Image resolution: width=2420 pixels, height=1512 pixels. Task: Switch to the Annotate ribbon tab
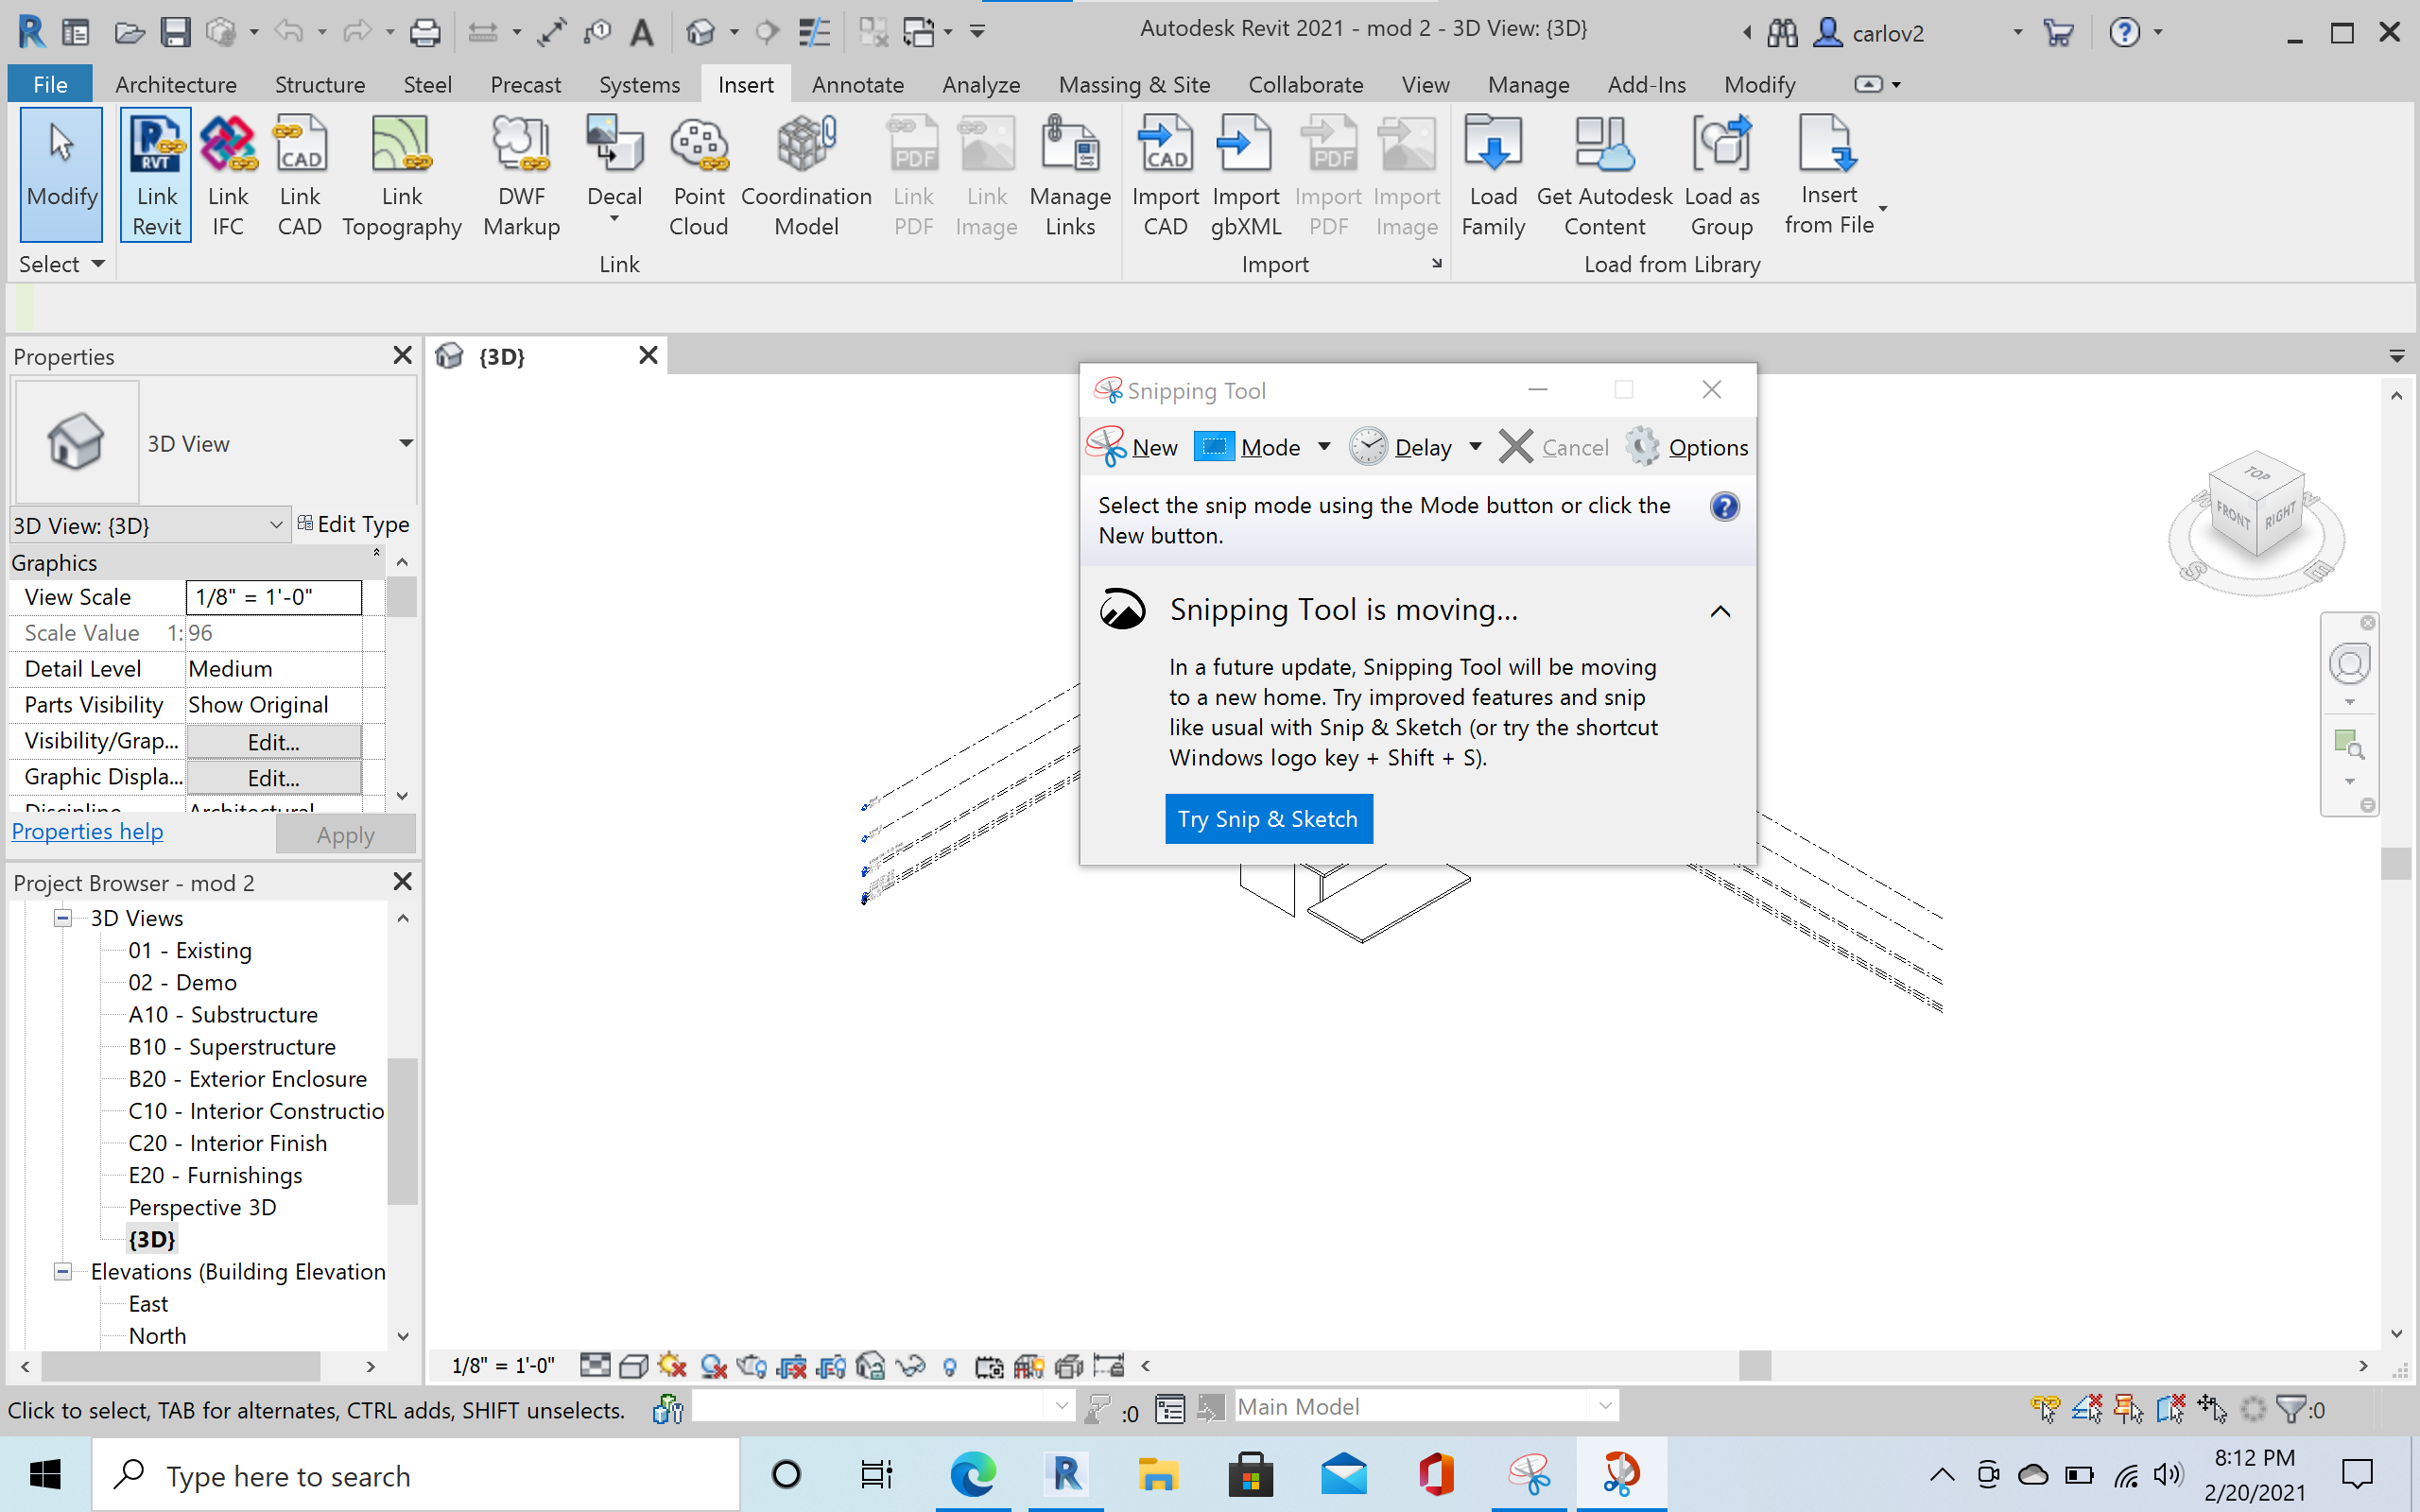[x=857, y=84]
